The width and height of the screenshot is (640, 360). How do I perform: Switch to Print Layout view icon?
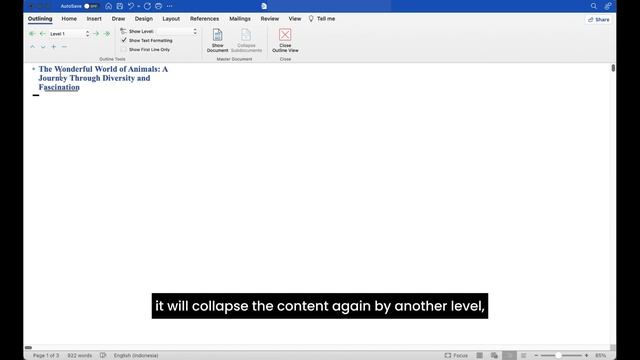click(480, 356)
